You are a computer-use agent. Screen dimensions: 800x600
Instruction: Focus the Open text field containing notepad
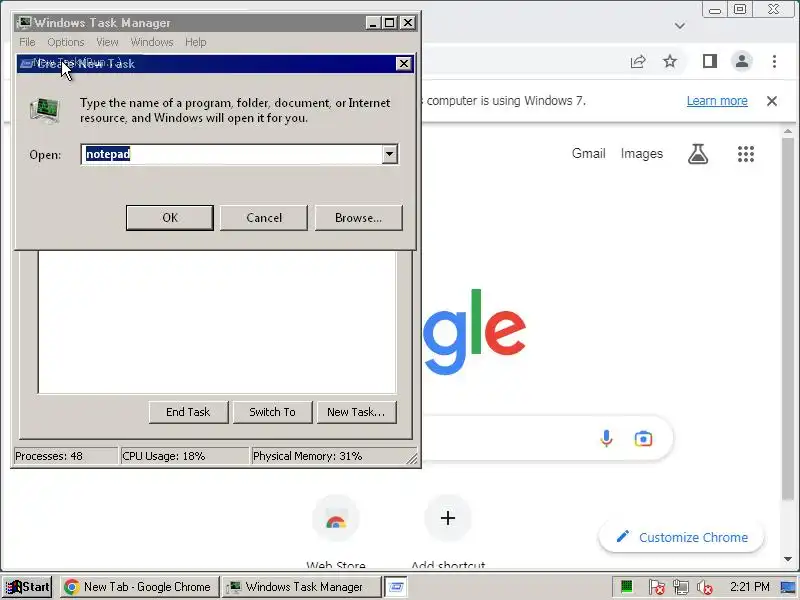coord(232,154)
